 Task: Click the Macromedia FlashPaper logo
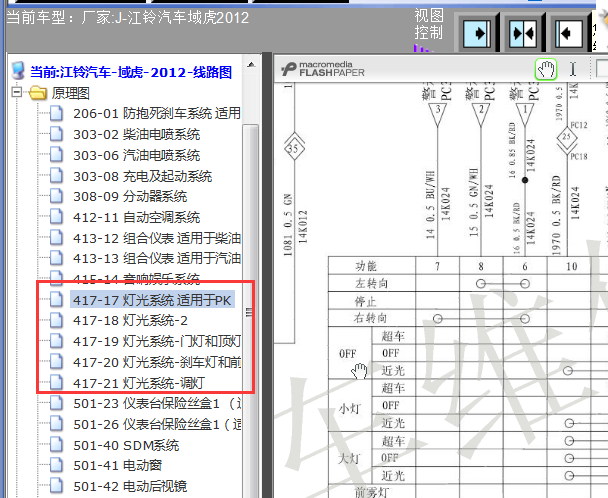(323, 69)
